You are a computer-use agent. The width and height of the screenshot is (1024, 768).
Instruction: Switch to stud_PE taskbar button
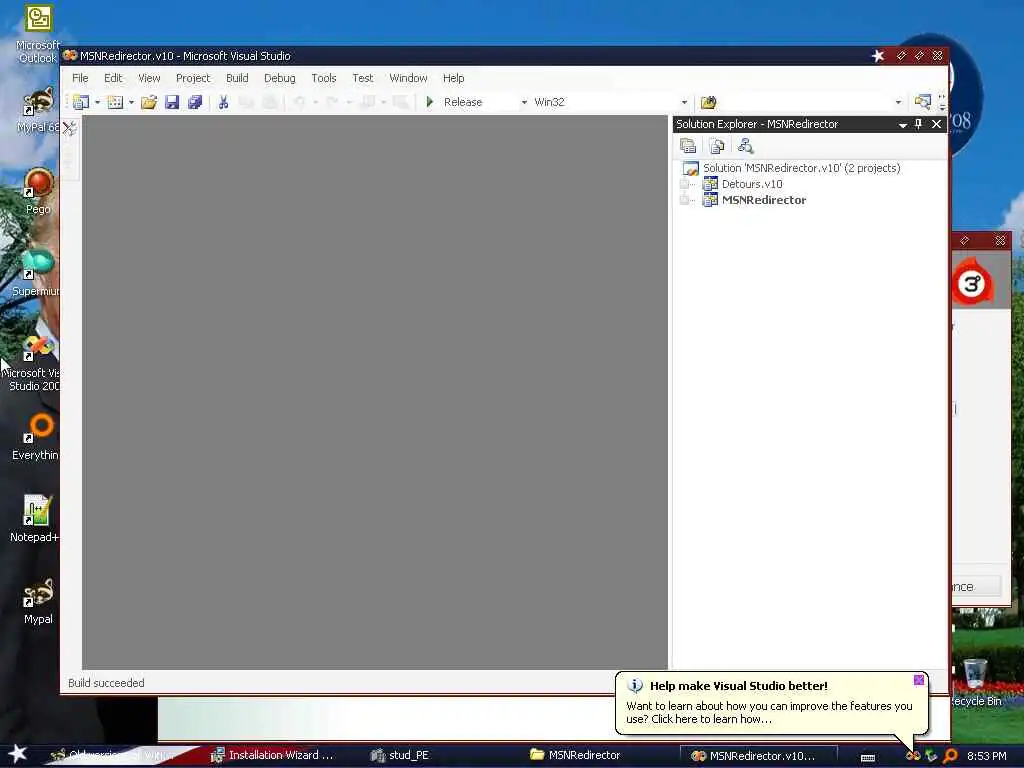400,755
